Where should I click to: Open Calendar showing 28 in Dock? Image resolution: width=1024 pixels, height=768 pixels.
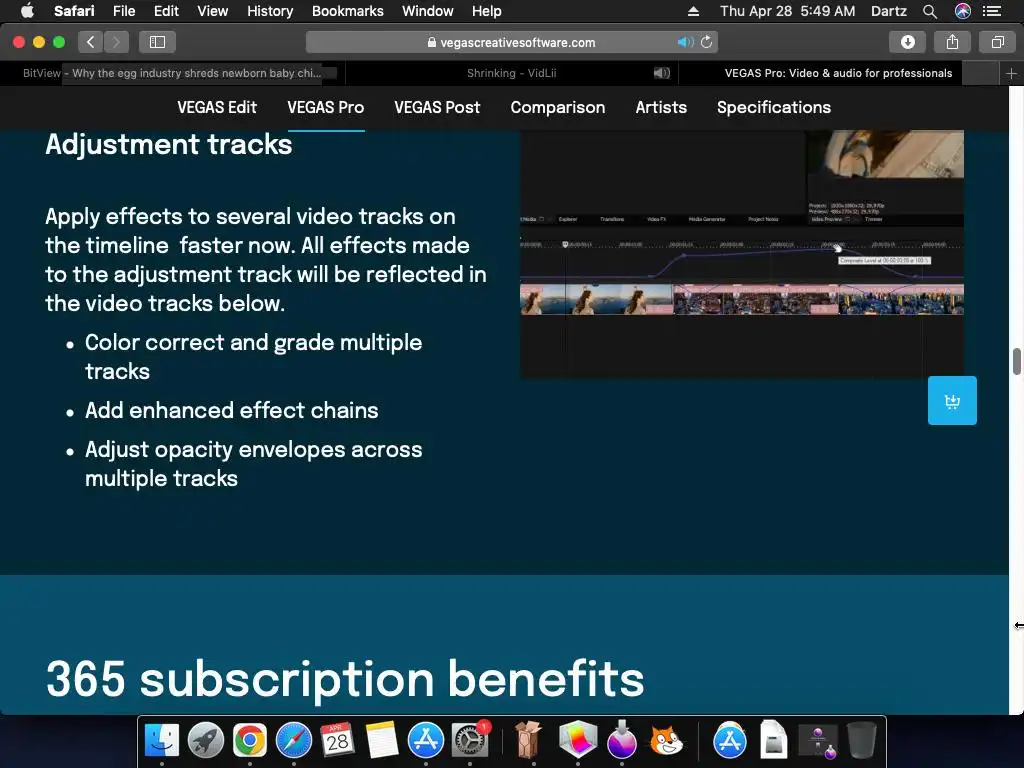[x=338, y=741]
